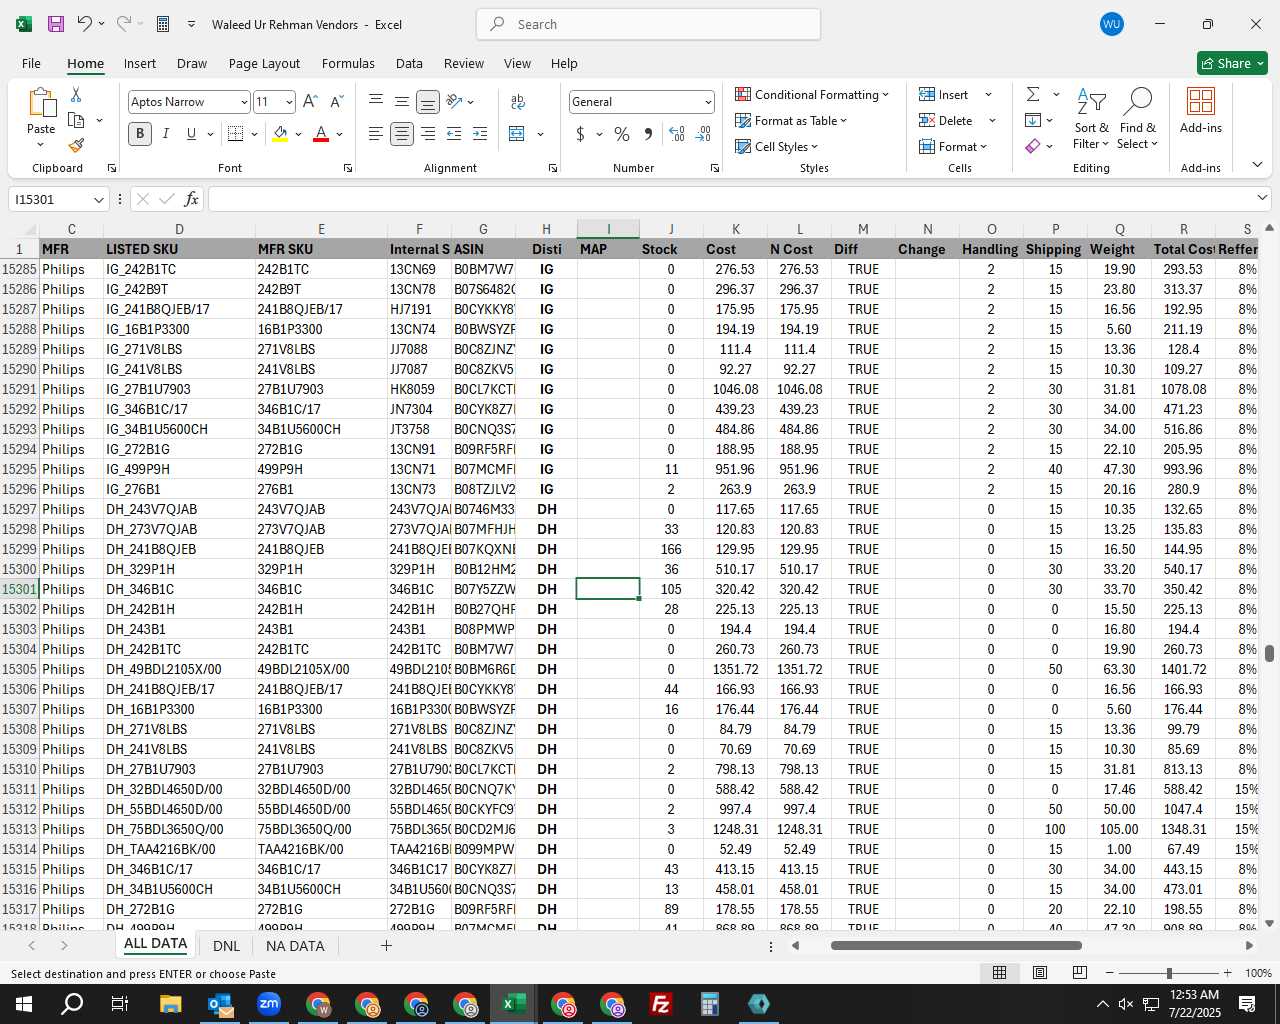Toggle Bold formatting button
This screenshot has width=1280, height=1024.
[140, 134]
